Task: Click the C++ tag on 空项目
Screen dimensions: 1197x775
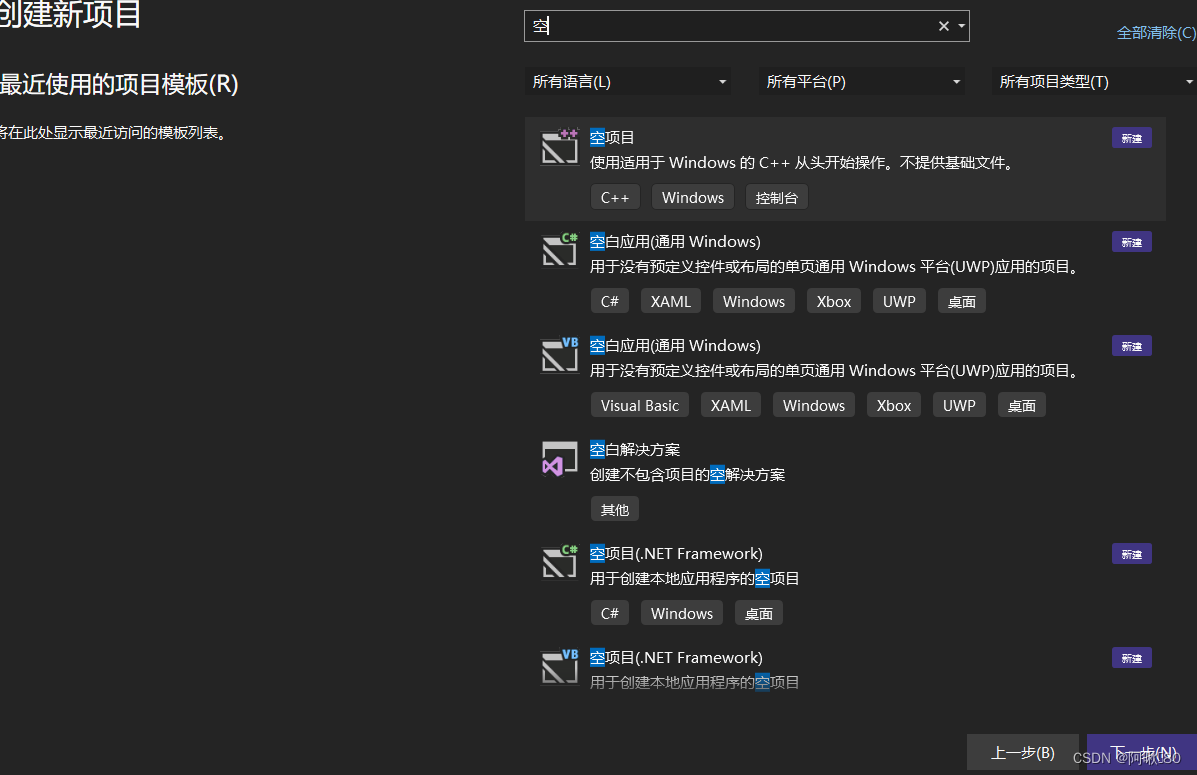Action: coord(615,197)
